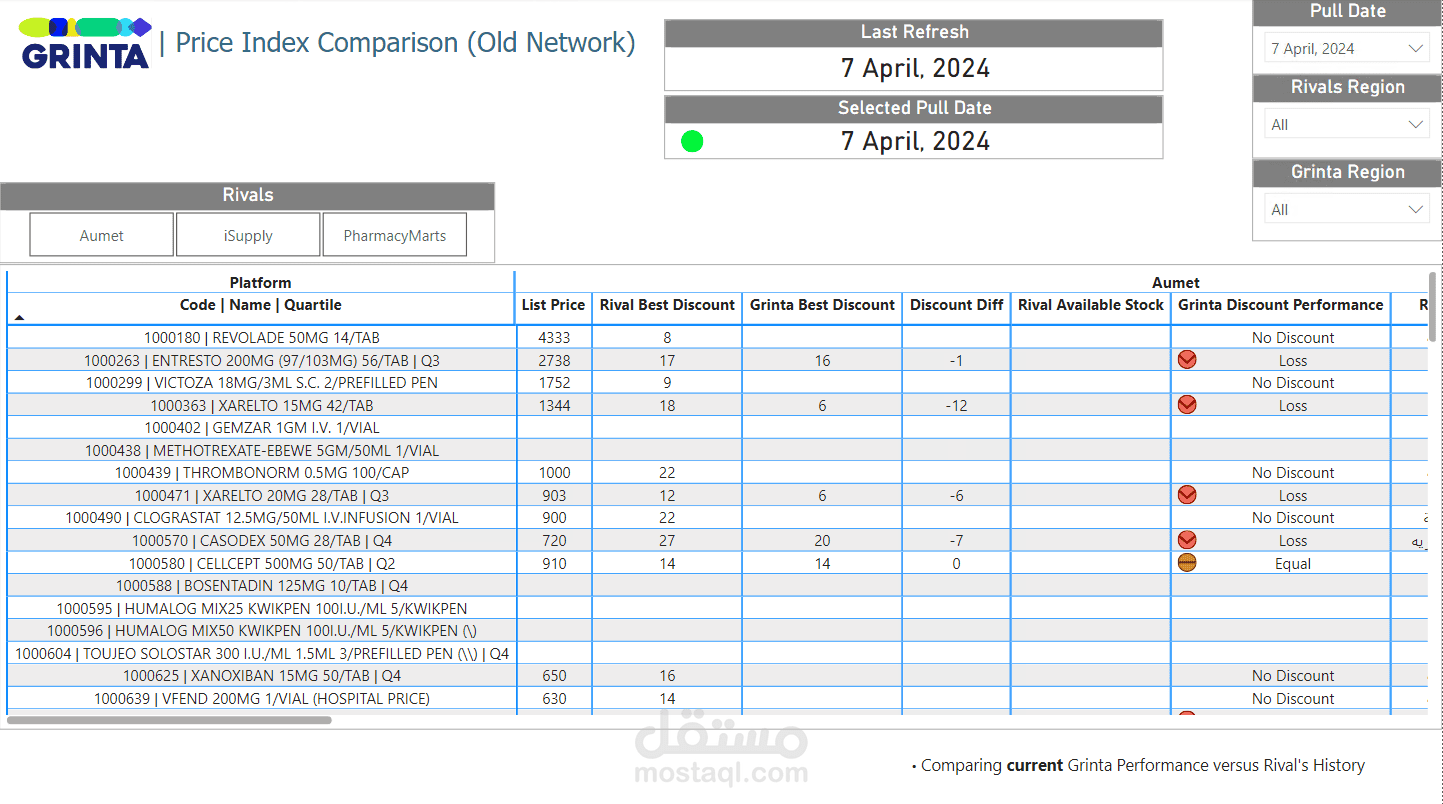
Task: Select row 1000490 | CLOGRASTAT
Action: [x=262, y=518]
